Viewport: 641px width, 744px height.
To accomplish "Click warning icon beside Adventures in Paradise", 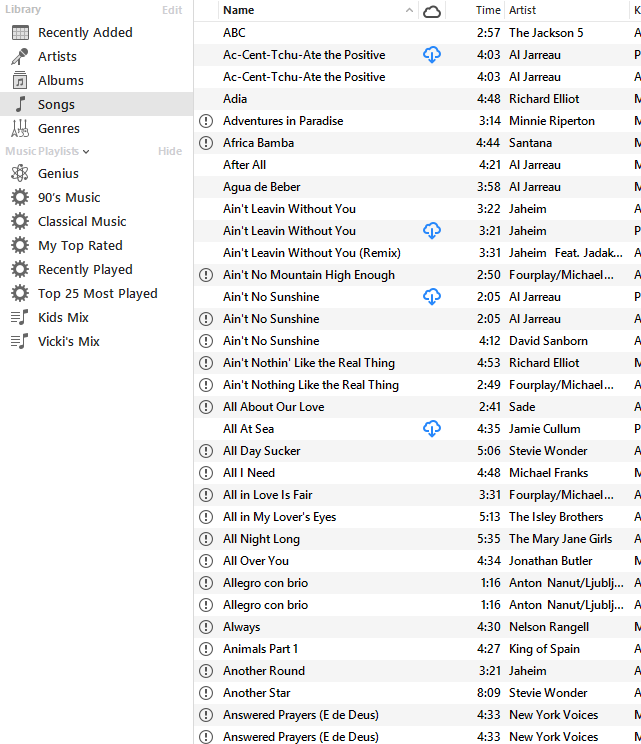I will [206, 121].
